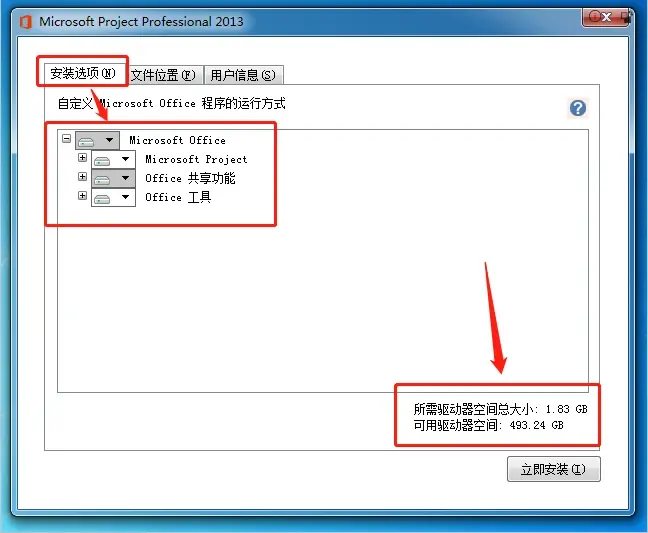
Task: Click the 立即安装(I) button
Action: pyautogui.click(x=554, y=469)
